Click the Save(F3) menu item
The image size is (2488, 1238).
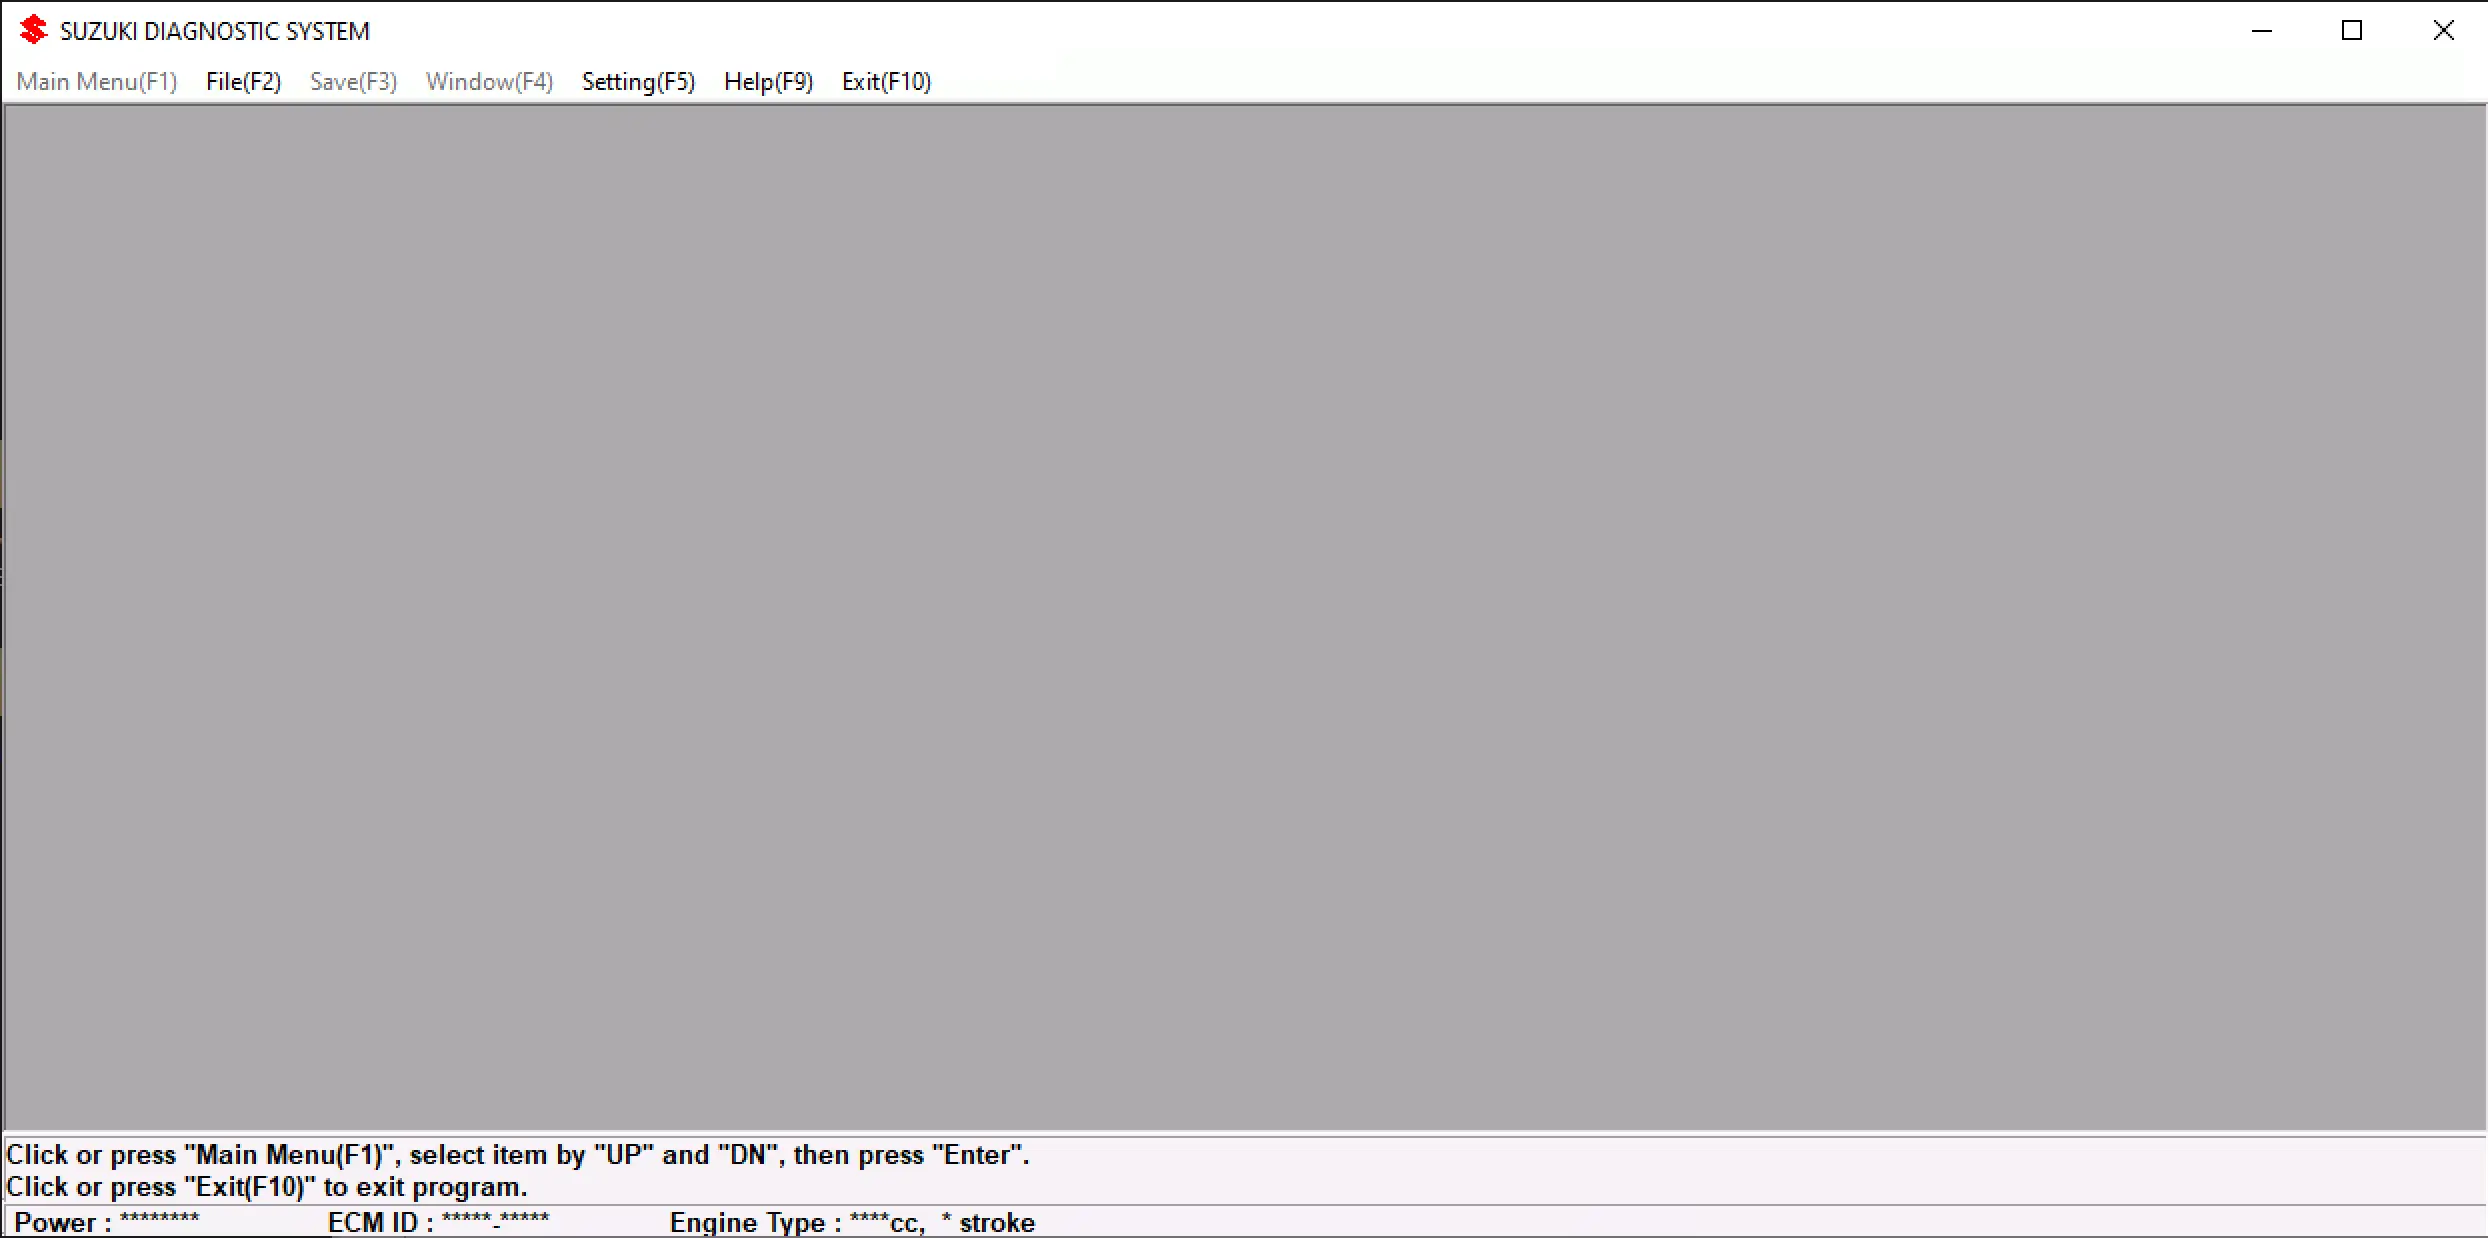[353, 82]
